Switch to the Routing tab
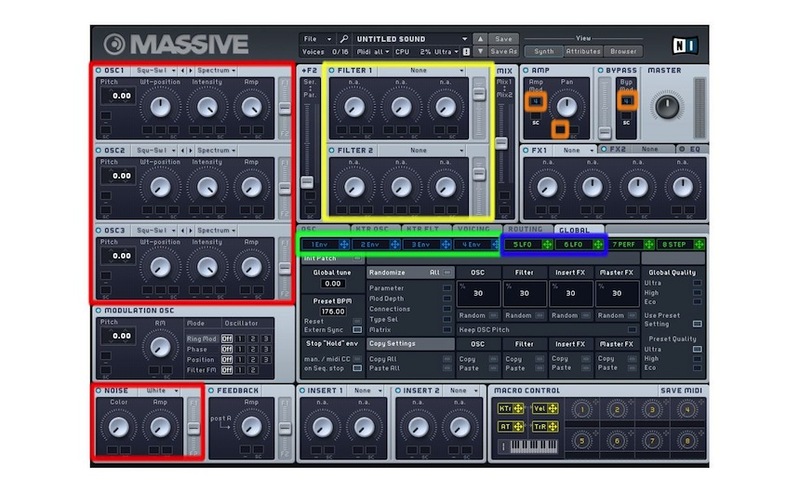This screenshot has height=492, width=800. click(x=526, y=229)
